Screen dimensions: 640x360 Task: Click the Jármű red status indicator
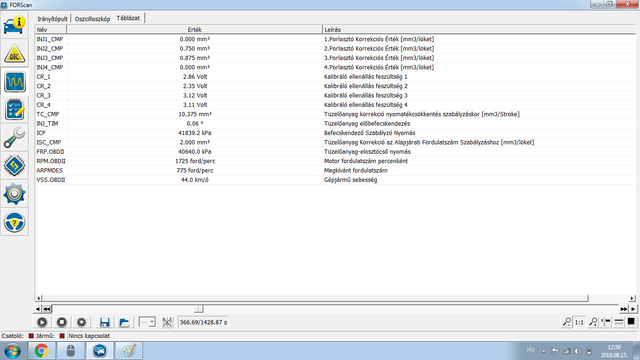[62, 336]
